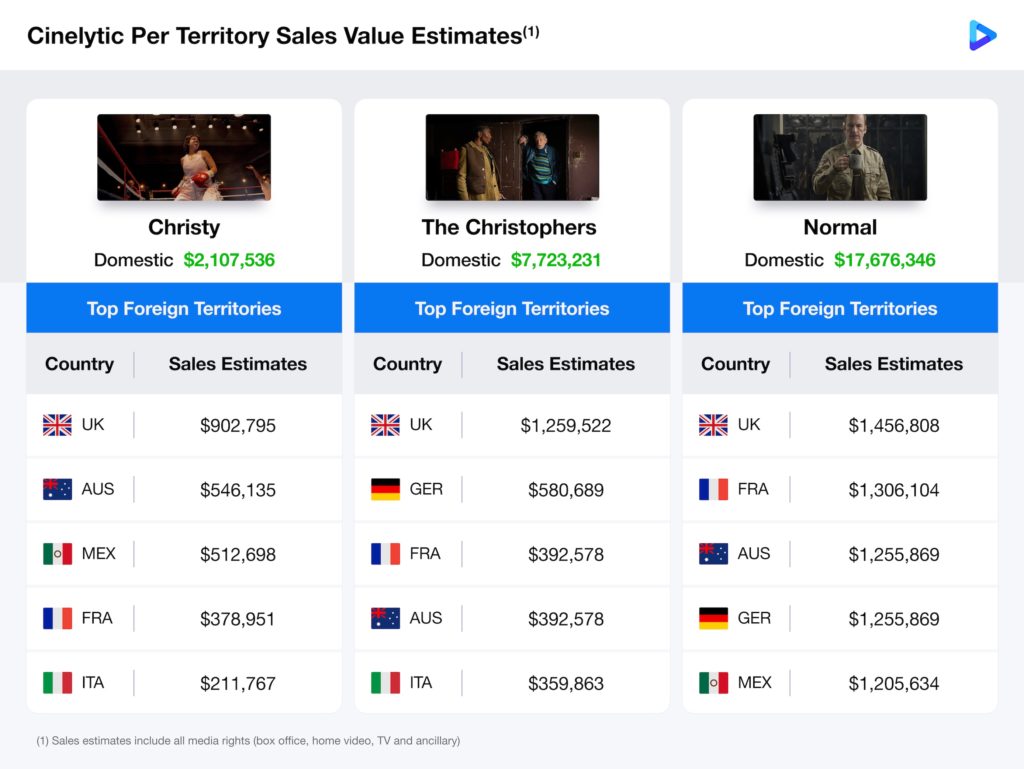Click The Christophers title text

[x=509, y=227]
